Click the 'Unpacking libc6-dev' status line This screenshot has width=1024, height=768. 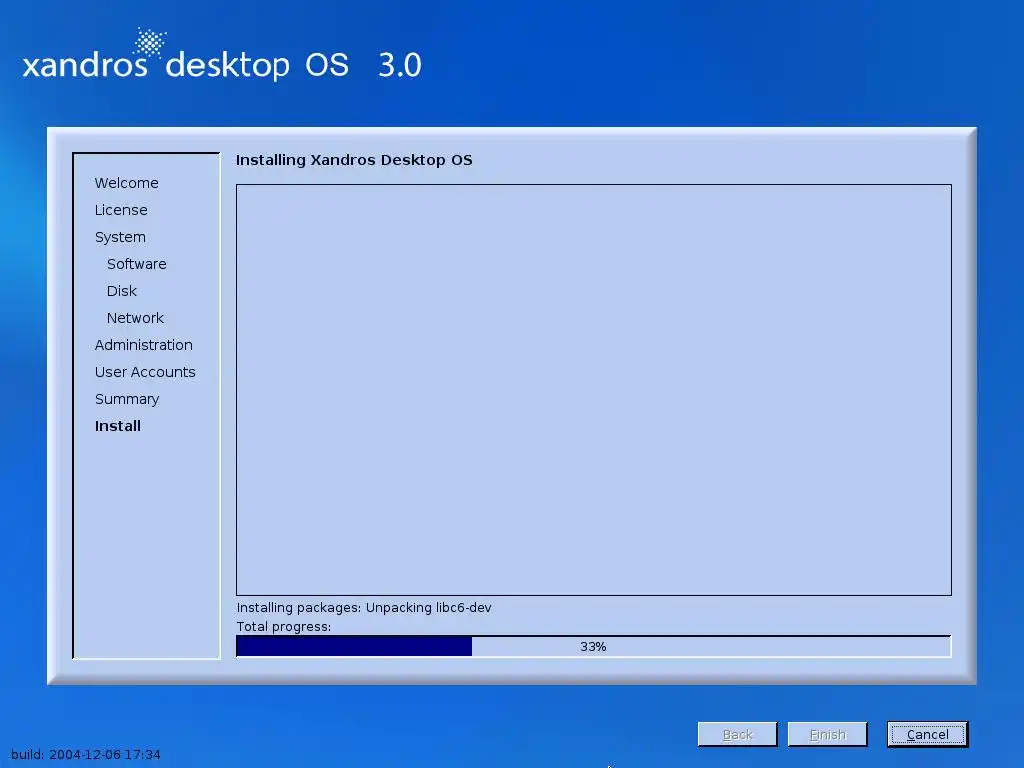364,607
